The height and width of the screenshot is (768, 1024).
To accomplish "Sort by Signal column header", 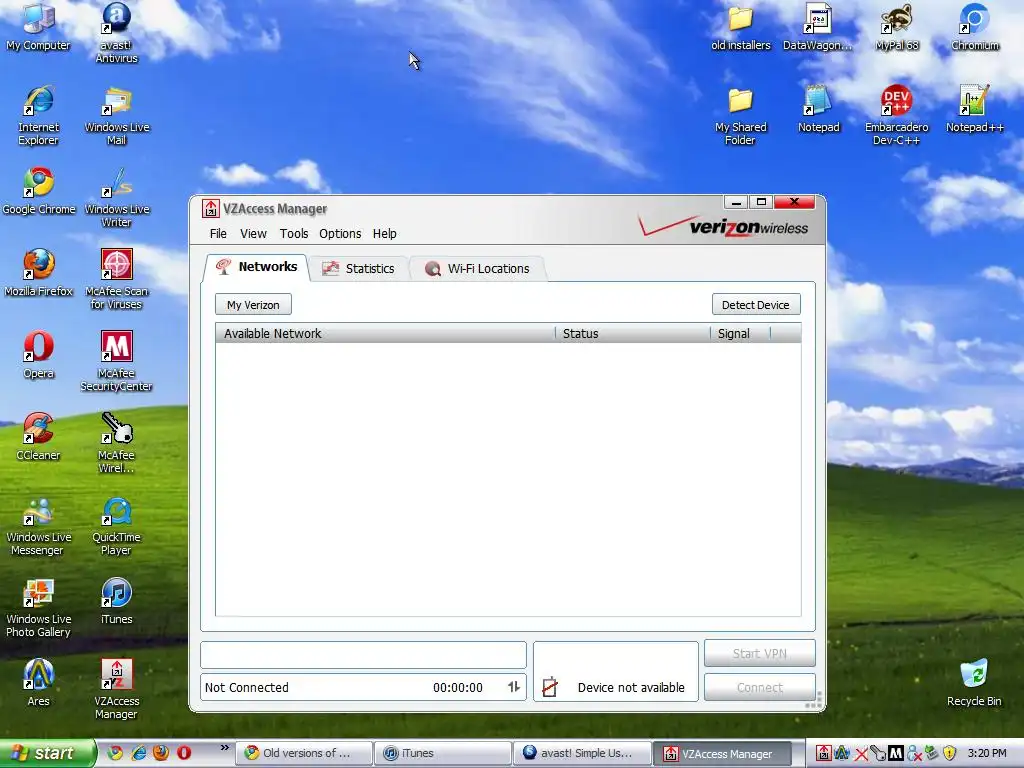I will (x=741, y=334).
